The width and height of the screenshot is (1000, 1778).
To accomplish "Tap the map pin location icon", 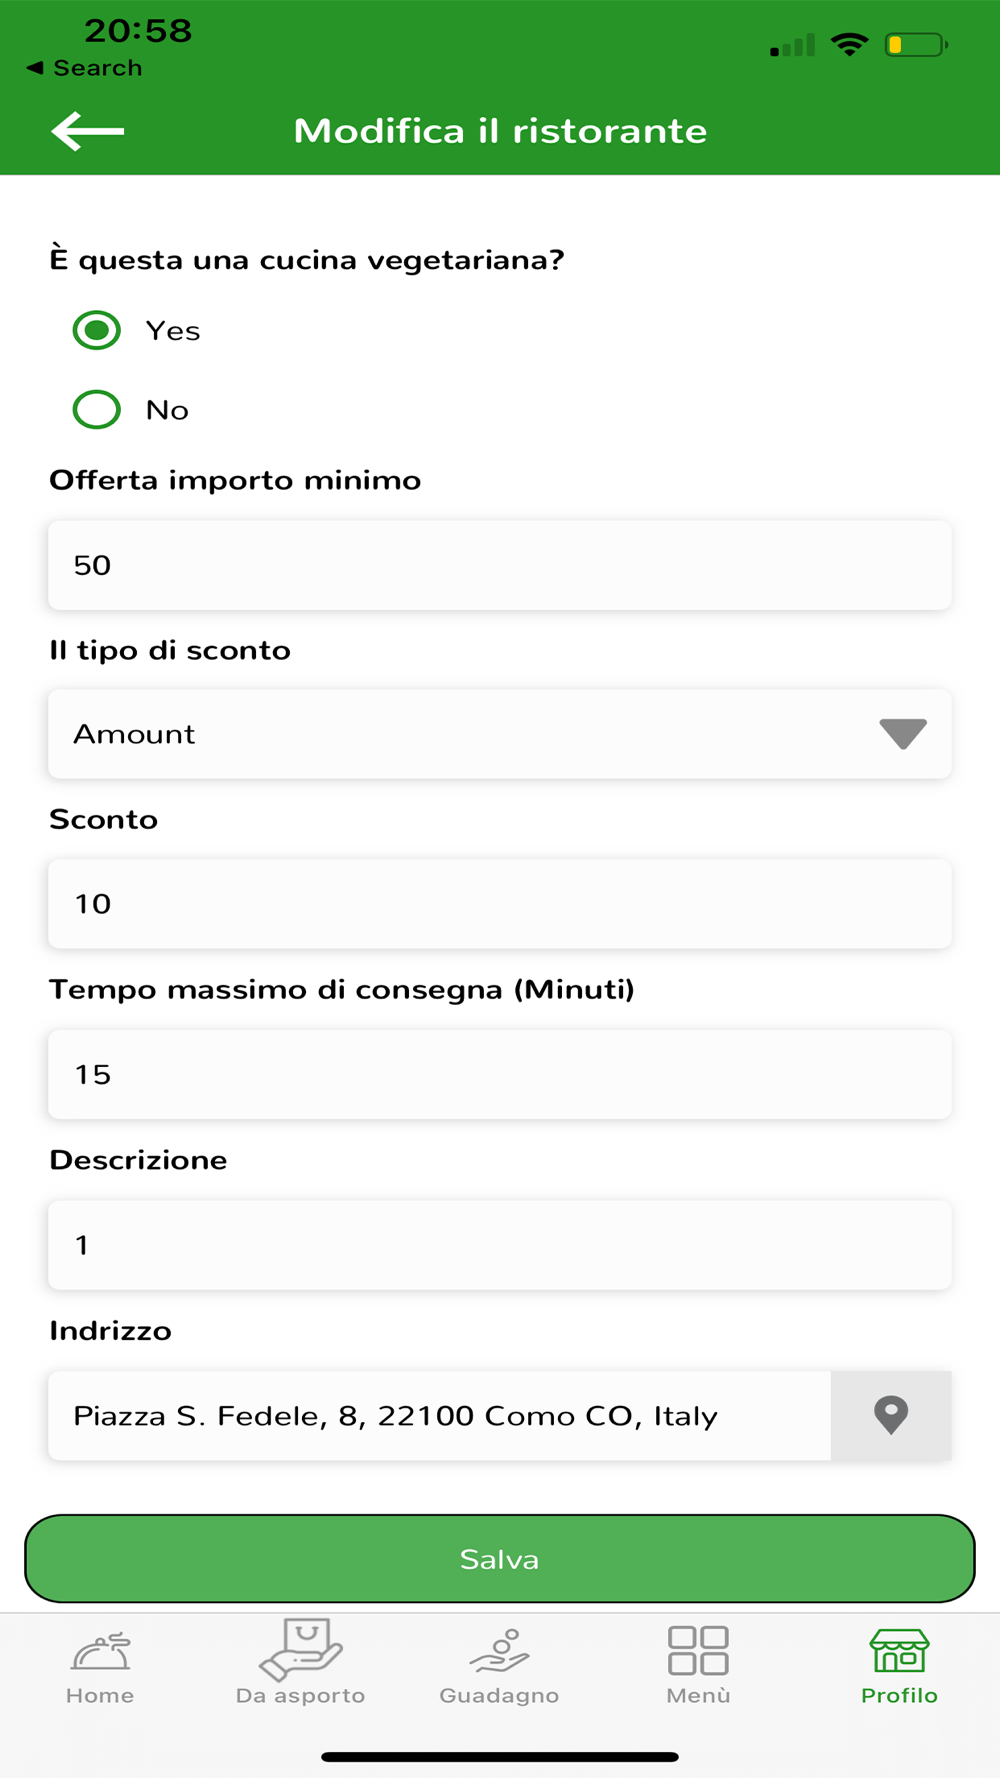I will [x=891, y=1415].
